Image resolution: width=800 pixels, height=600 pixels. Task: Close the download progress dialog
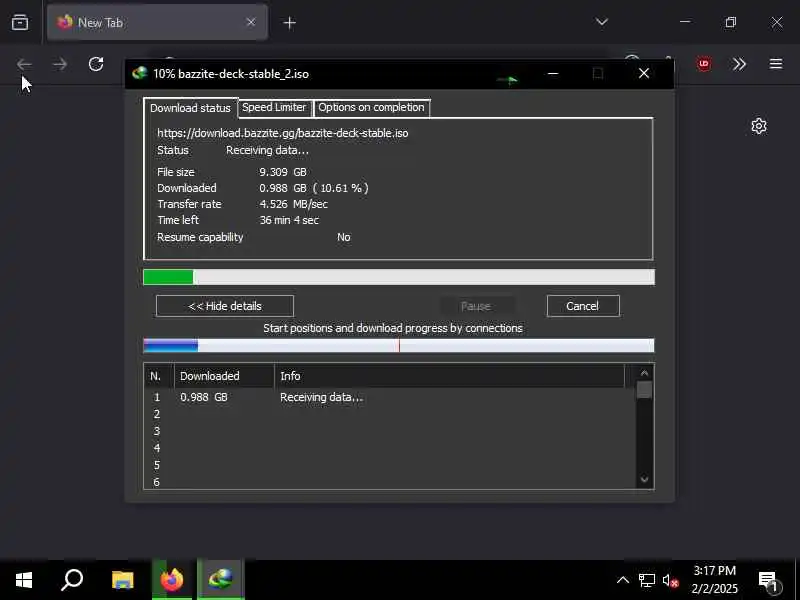click(x=644, y=73)
